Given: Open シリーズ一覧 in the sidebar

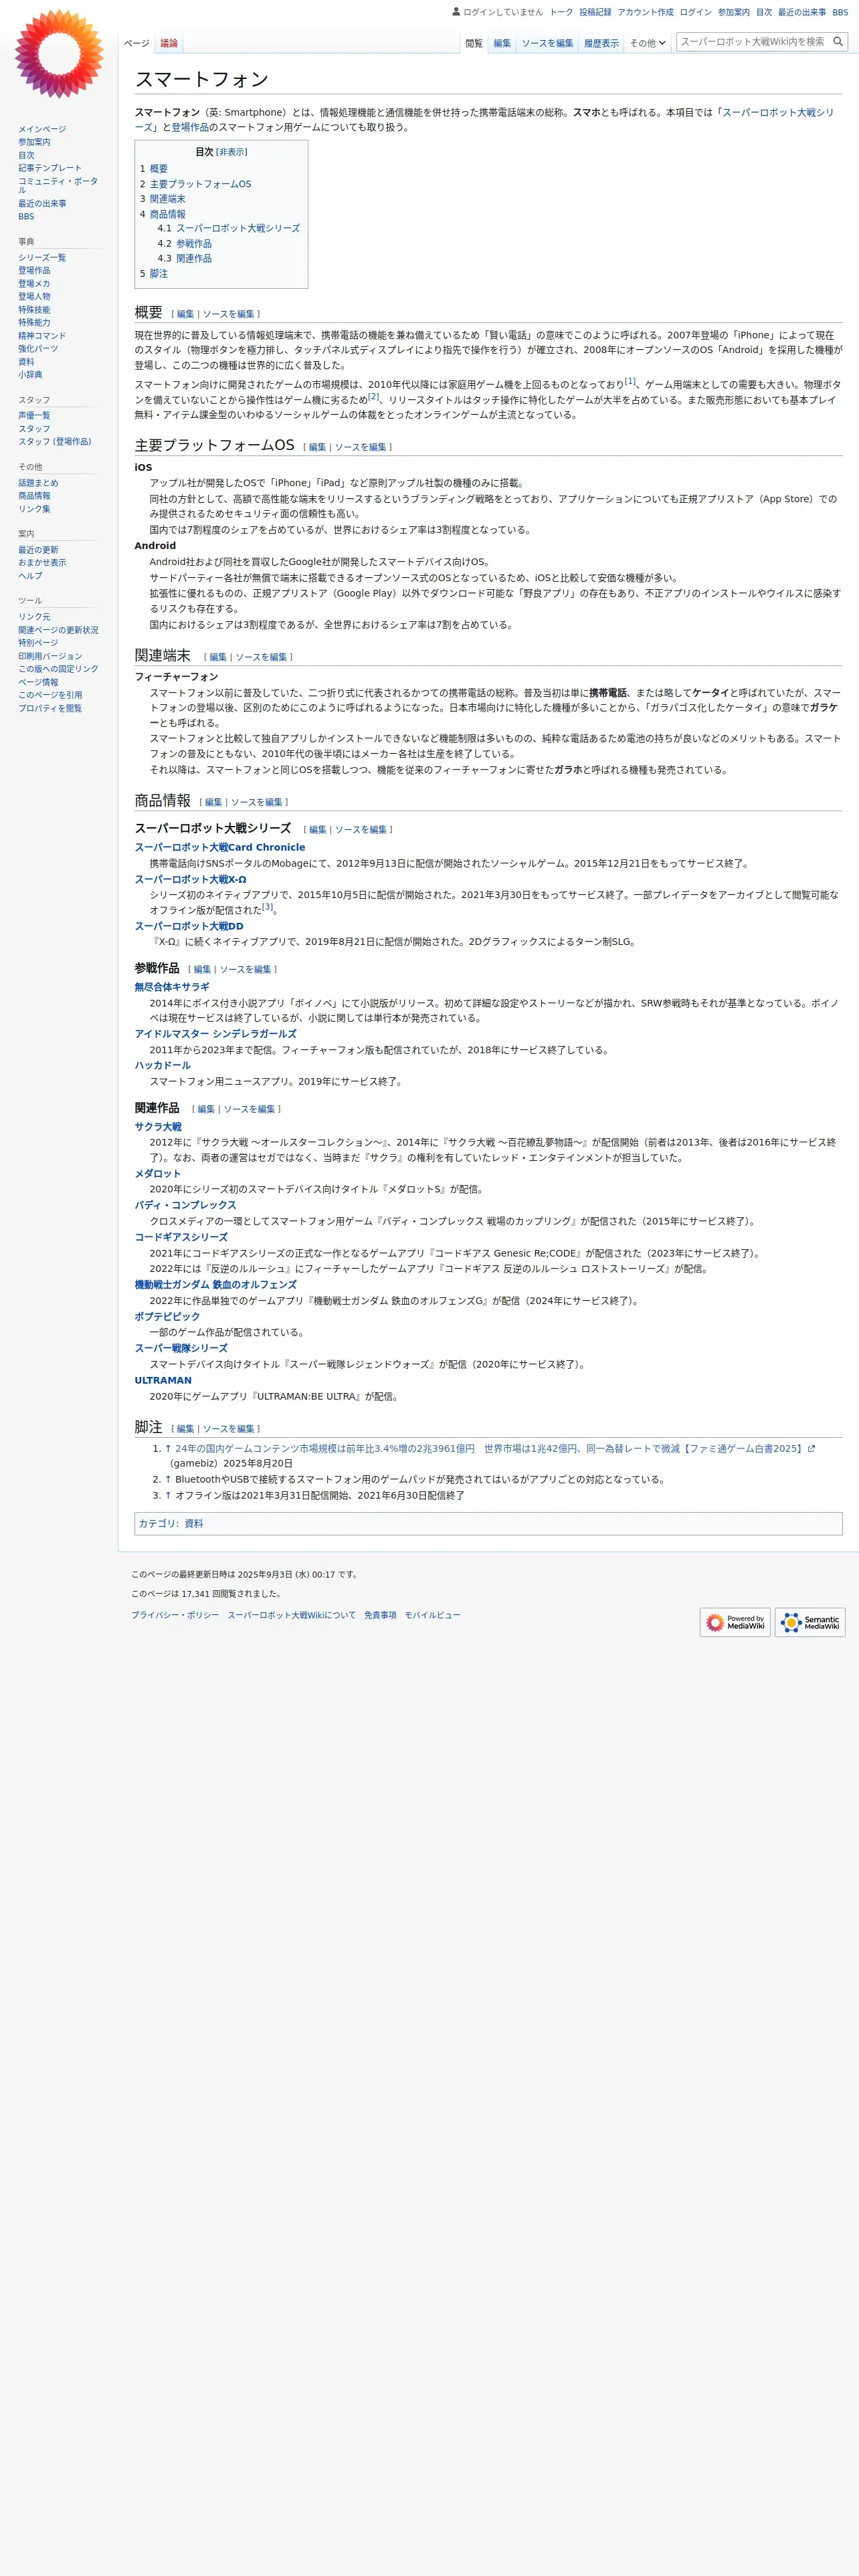Looking at the screenshot, I should (x=42, y=258).
